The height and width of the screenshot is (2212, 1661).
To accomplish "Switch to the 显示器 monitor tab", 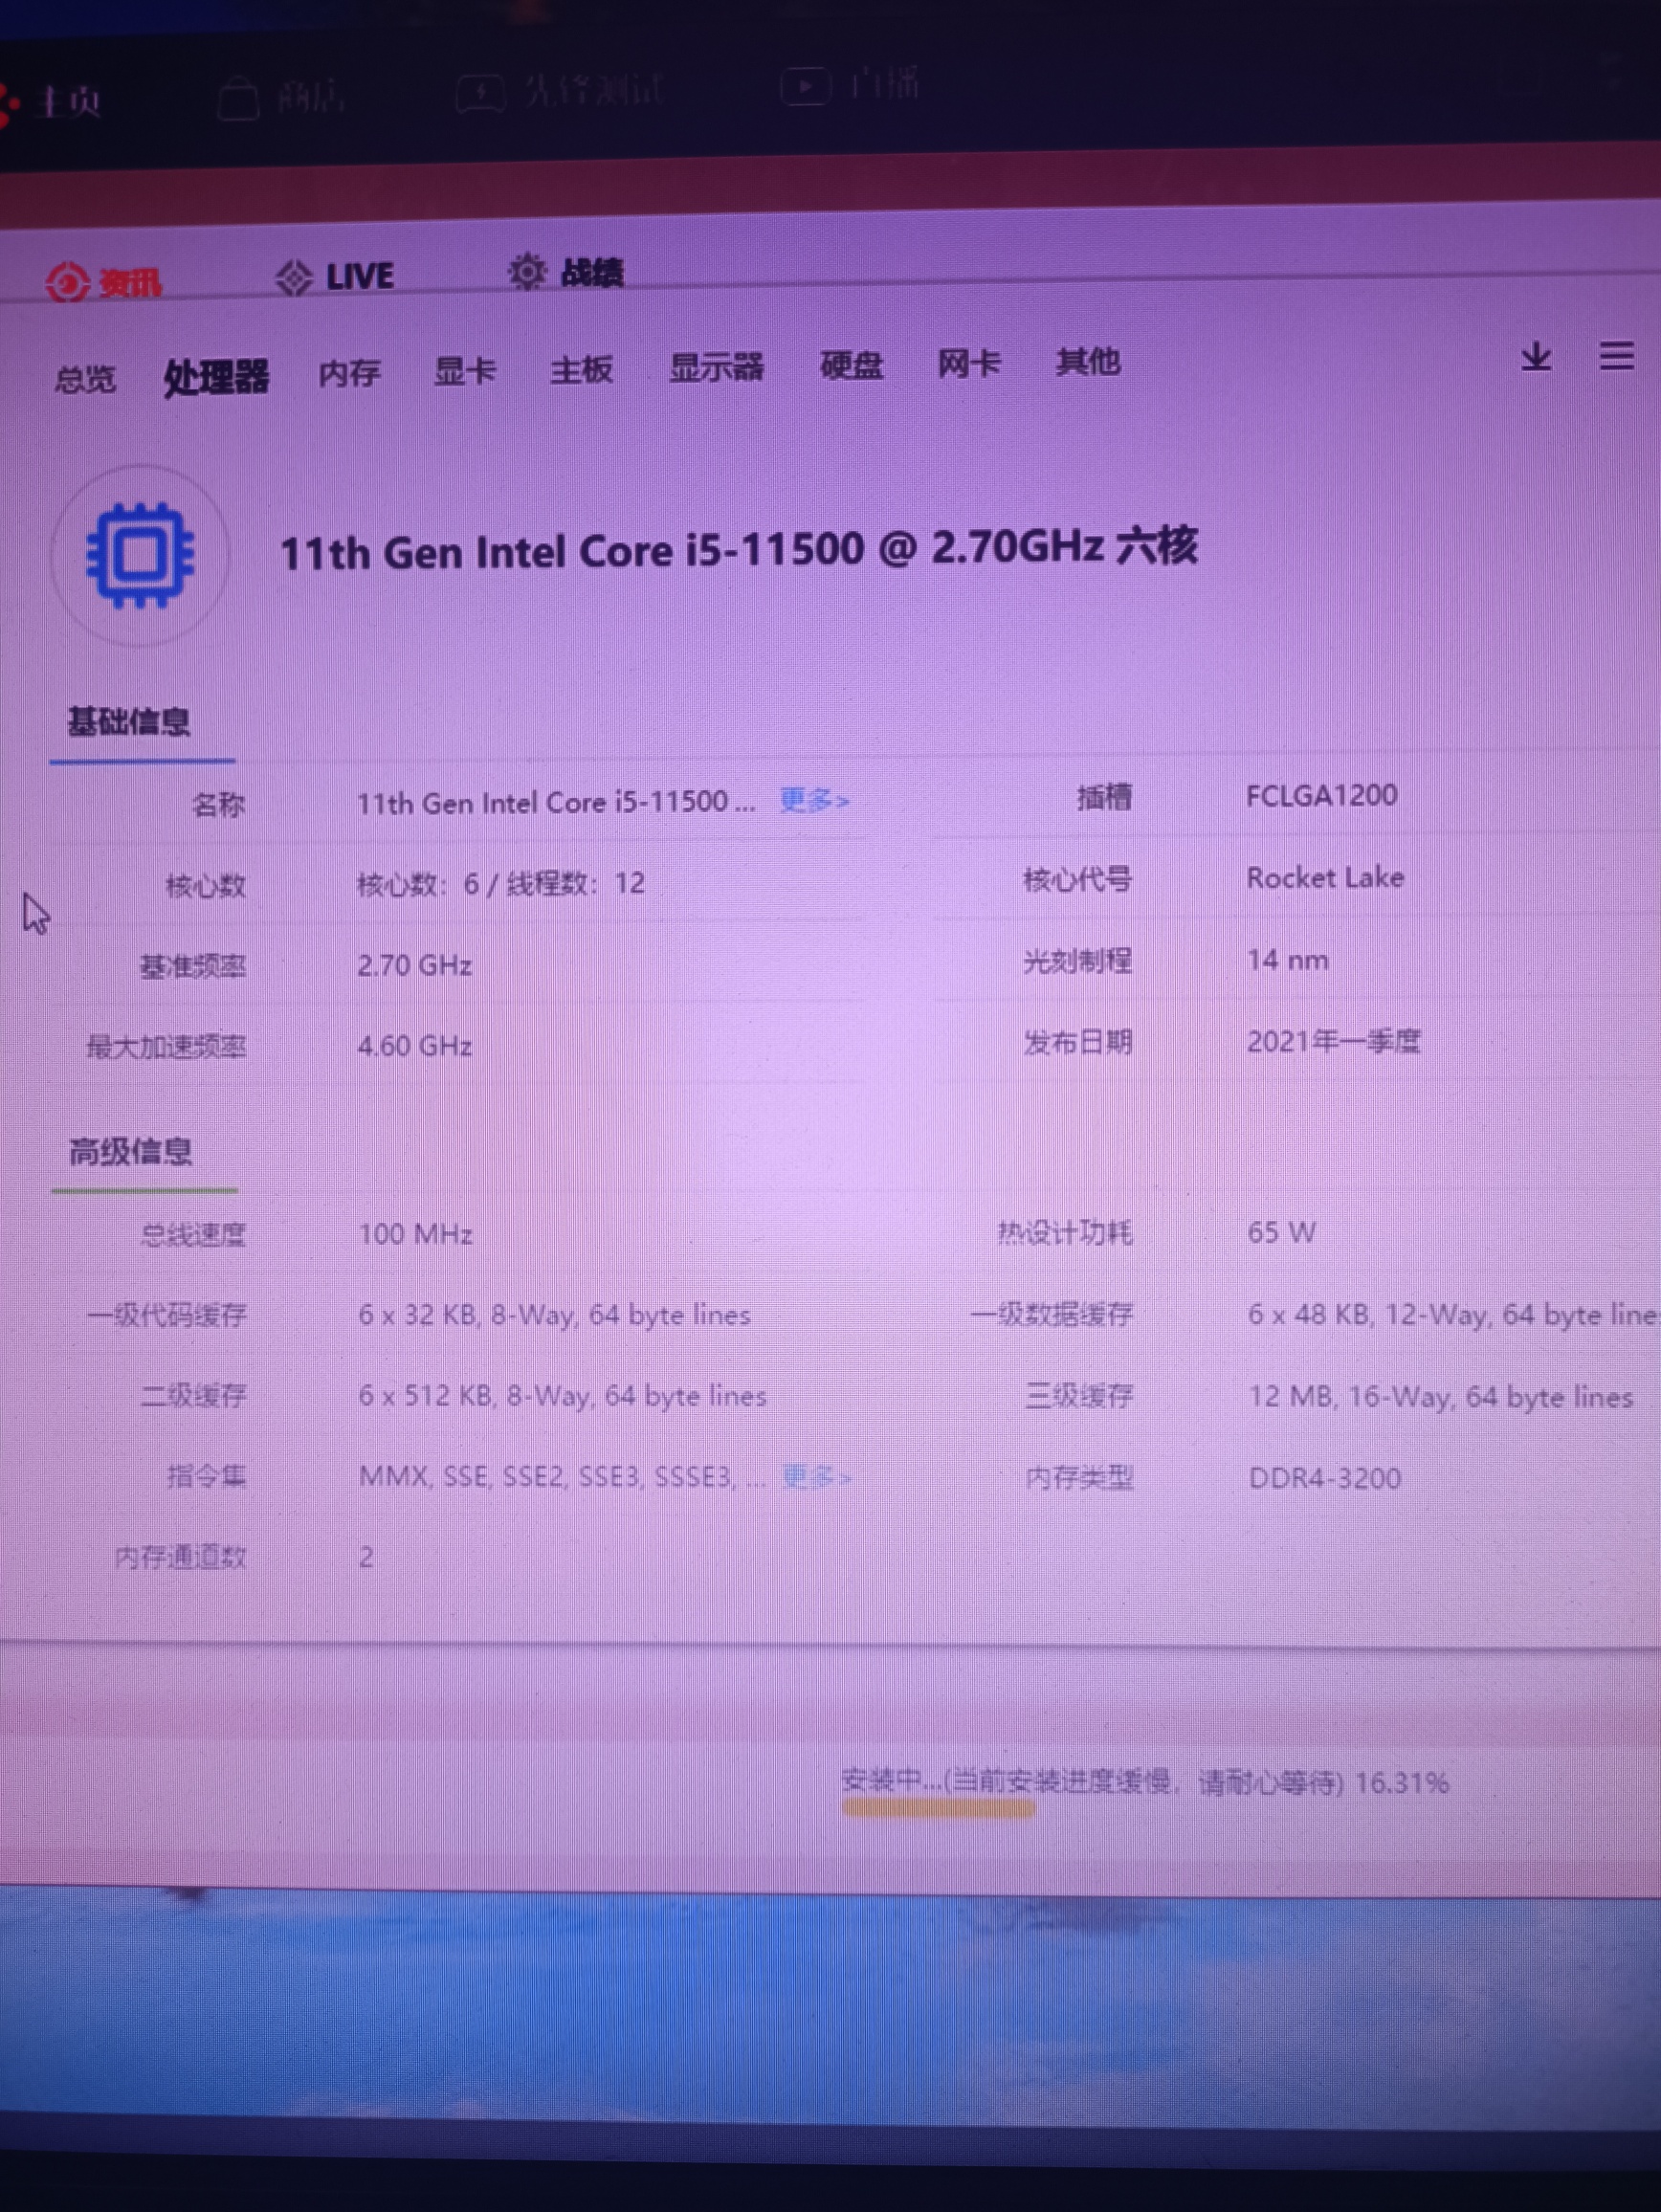I will (716, 367).
